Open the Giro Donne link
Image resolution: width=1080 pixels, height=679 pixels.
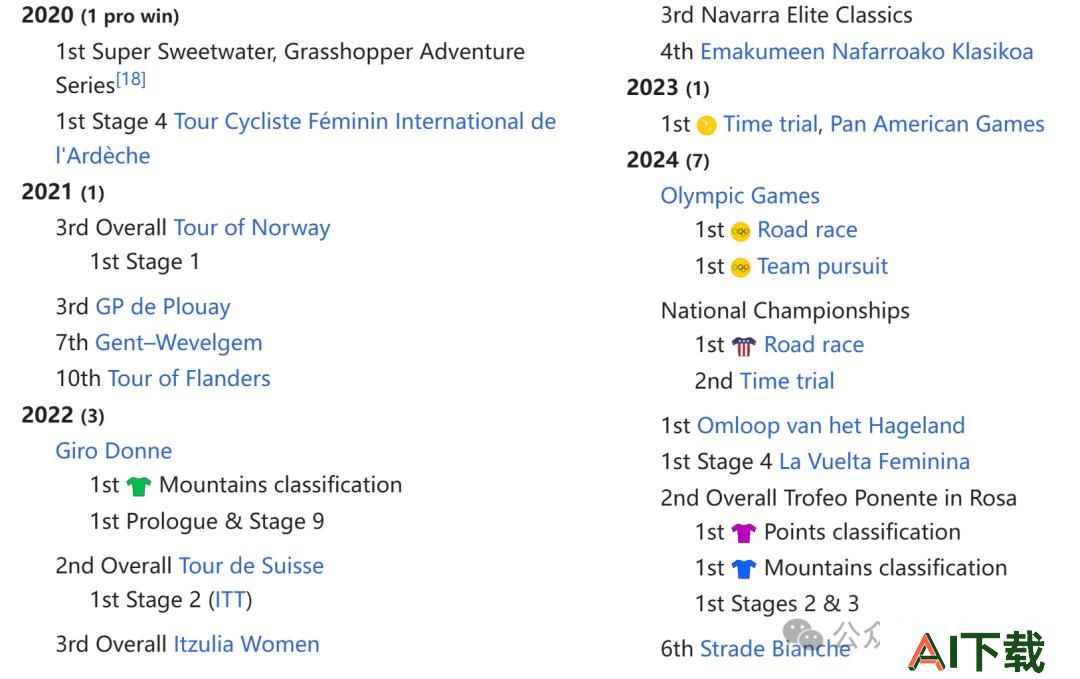pos(114,450)
